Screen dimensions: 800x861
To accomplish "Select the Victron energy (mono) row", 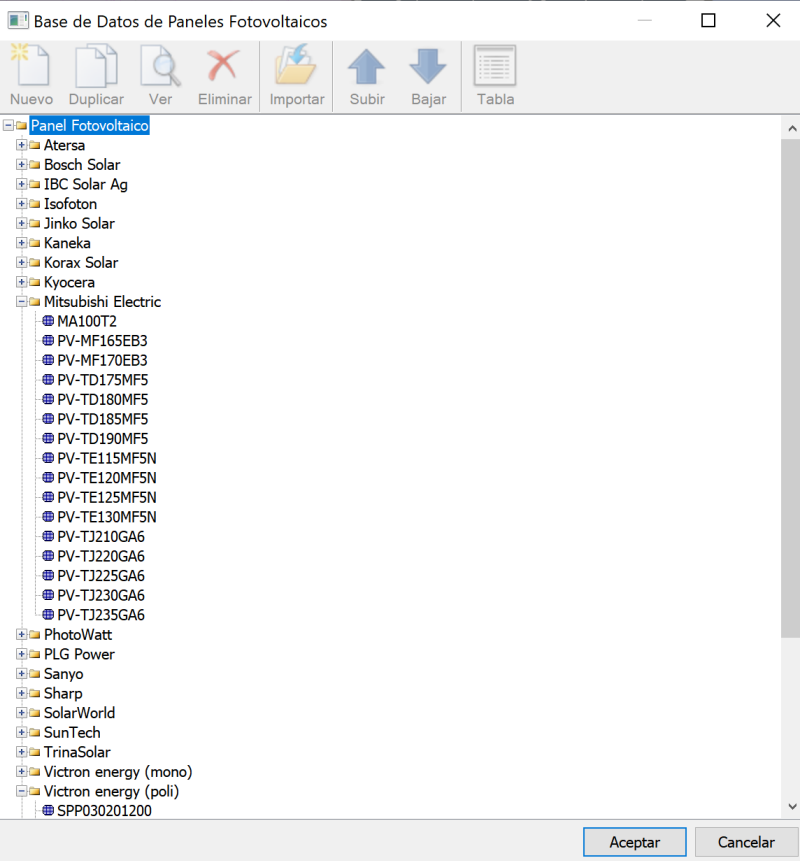I will click(x=118, y=771).
